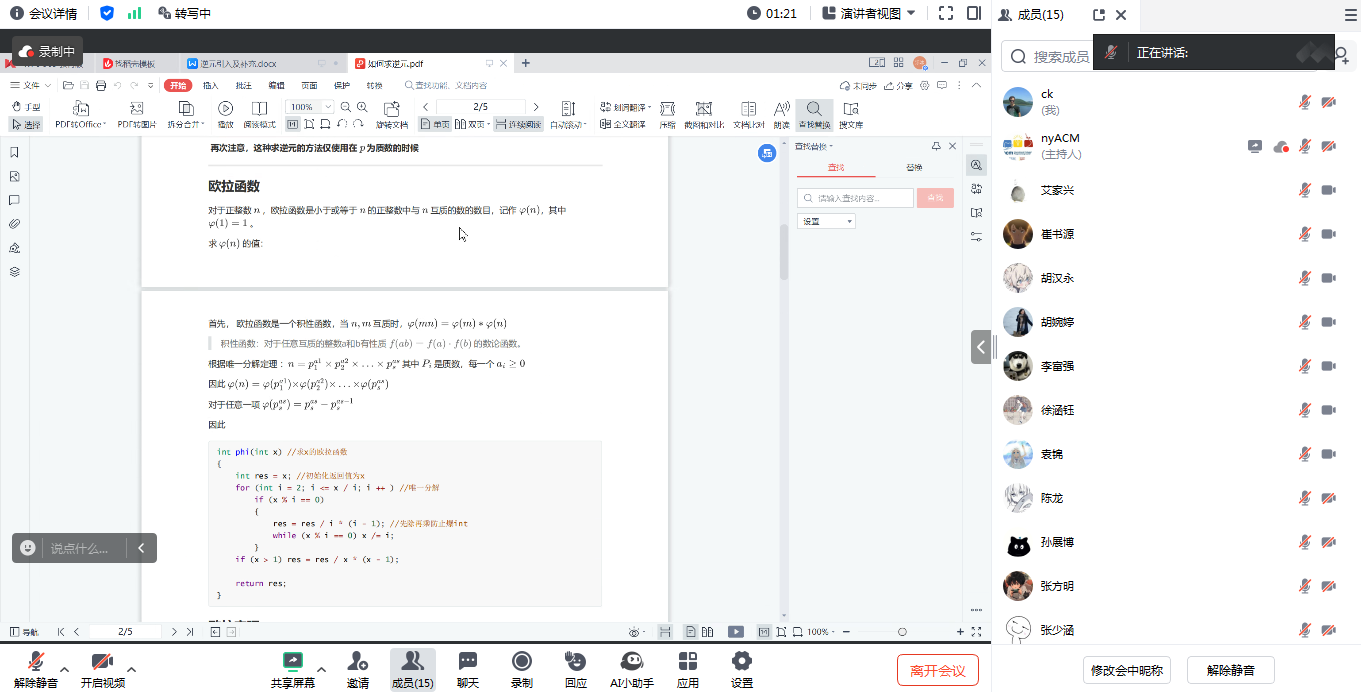This screenshot has height=692, width=1361.
Task: Click the 邀请 invite icon
Action: 357,668
